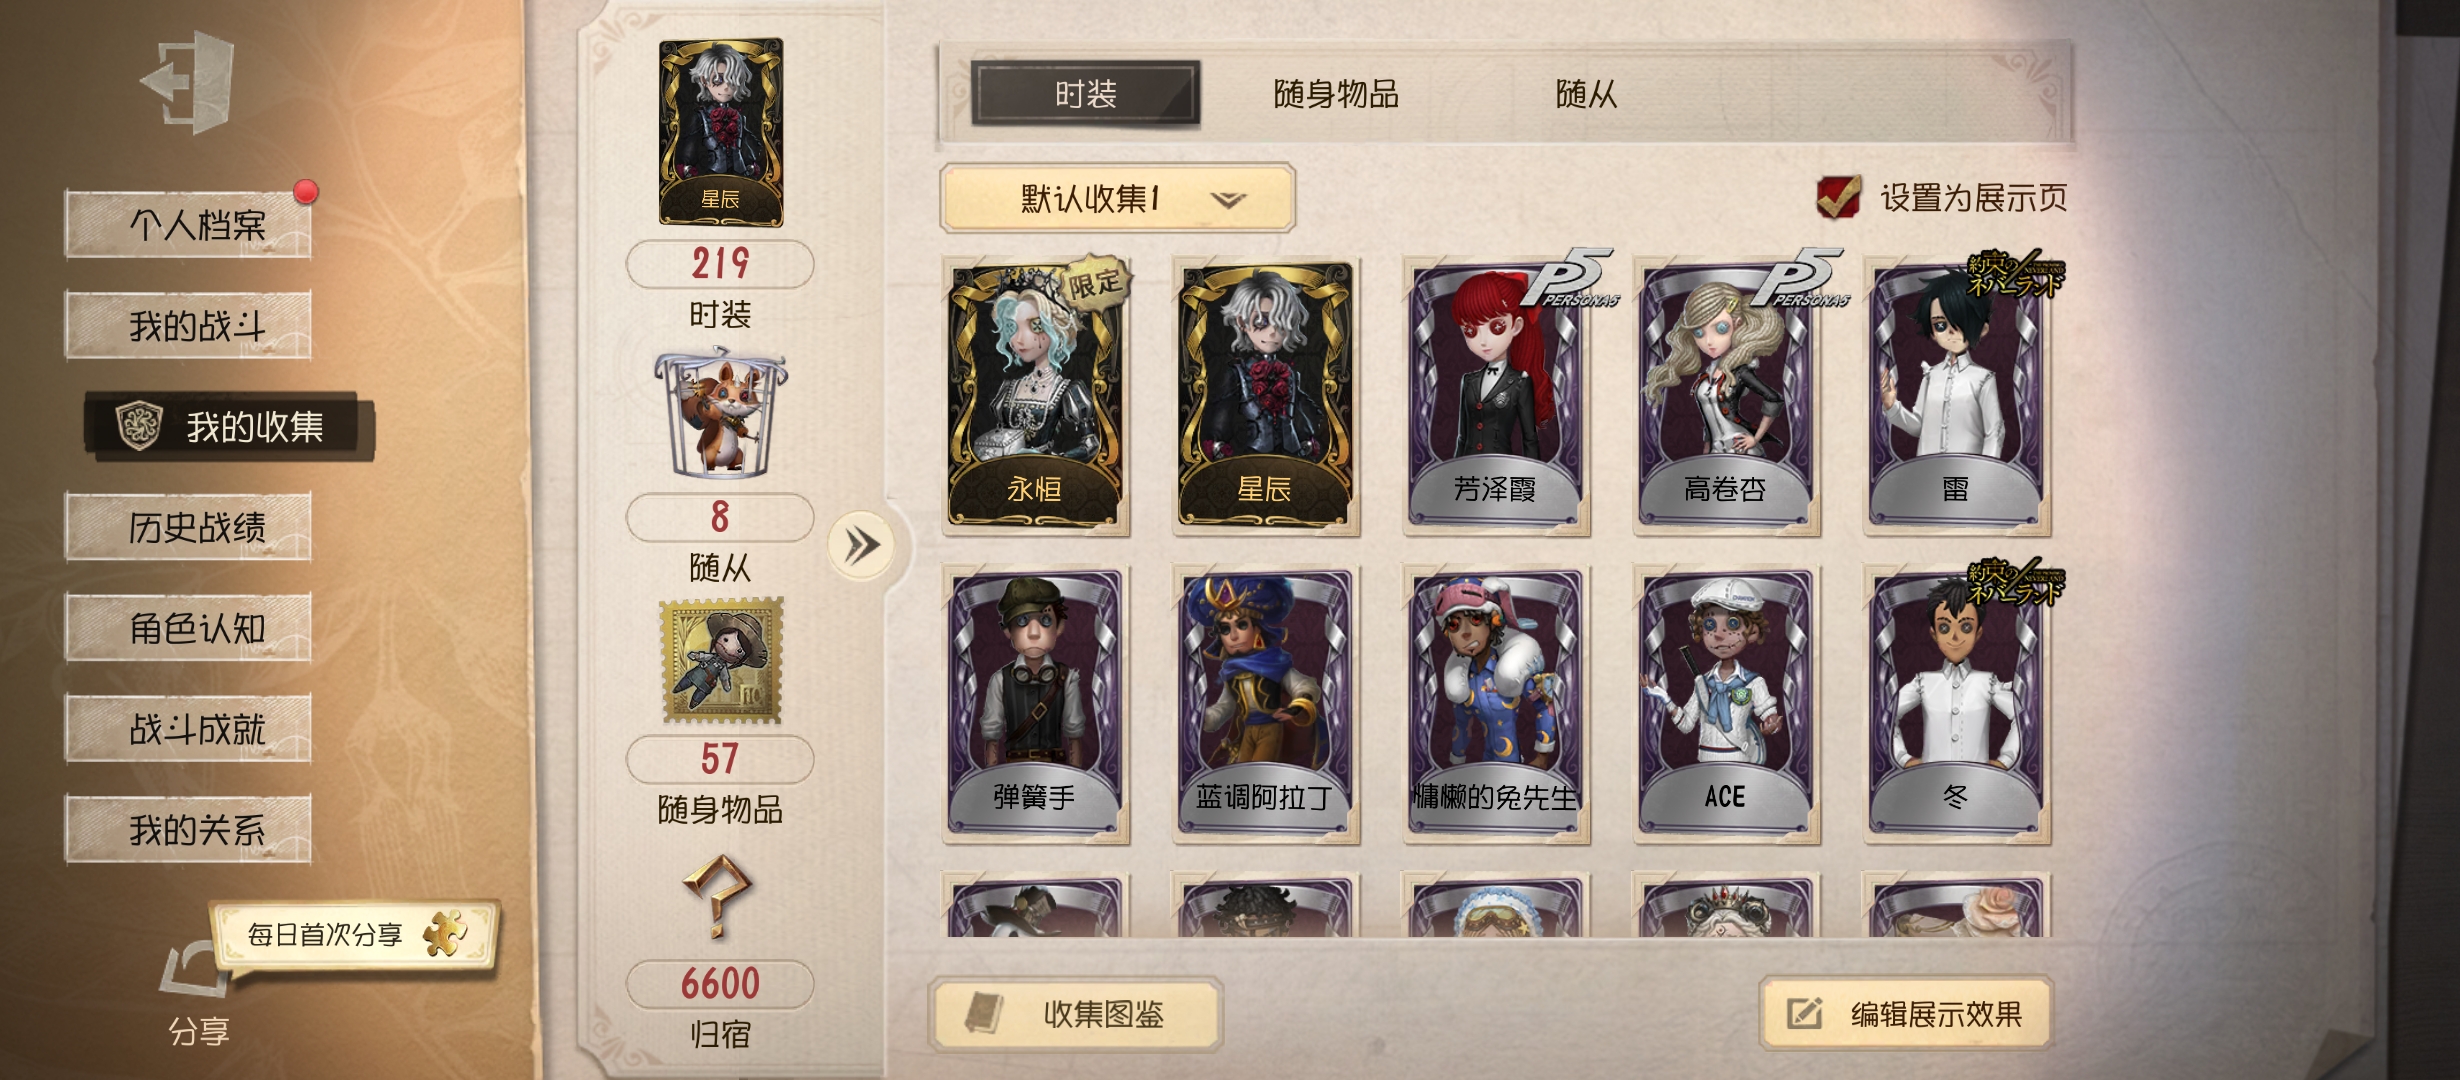The image size is (2460, 1080).
Task: Open the 永恒 limited costume card
Action: coord(1036,396)
